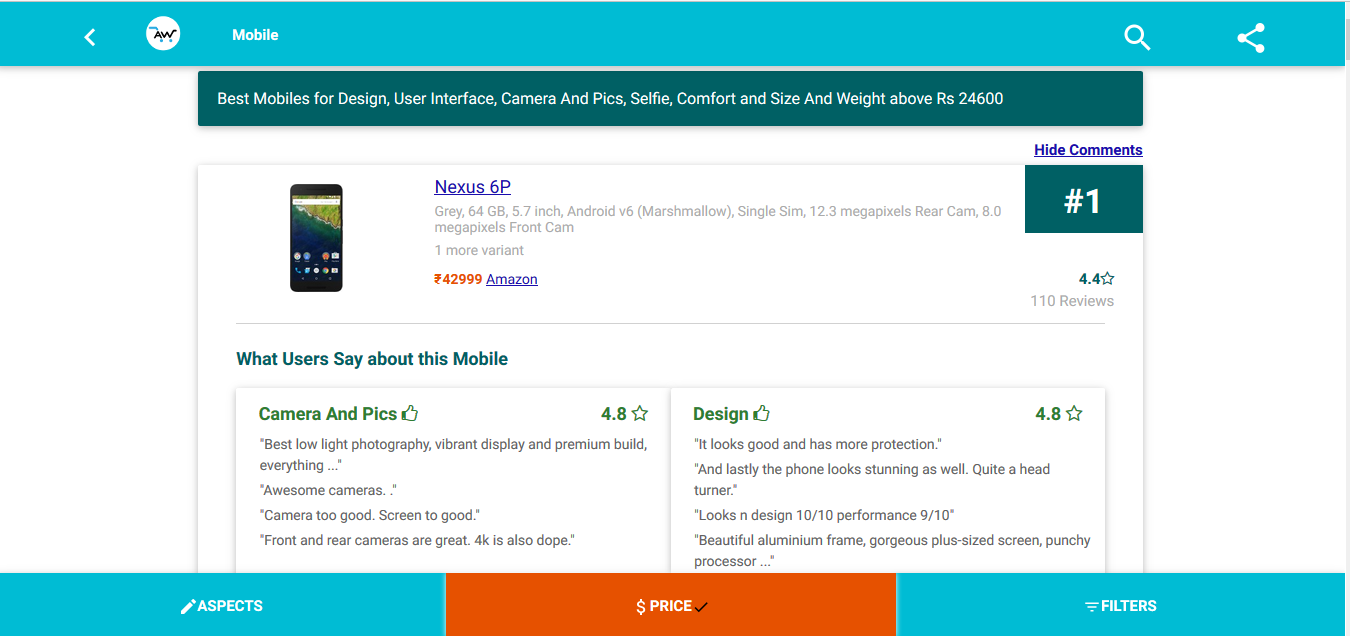Click 'Camera too good. Screen to good.' quote
1350x636 pixels.
click(x=370, y=515)
